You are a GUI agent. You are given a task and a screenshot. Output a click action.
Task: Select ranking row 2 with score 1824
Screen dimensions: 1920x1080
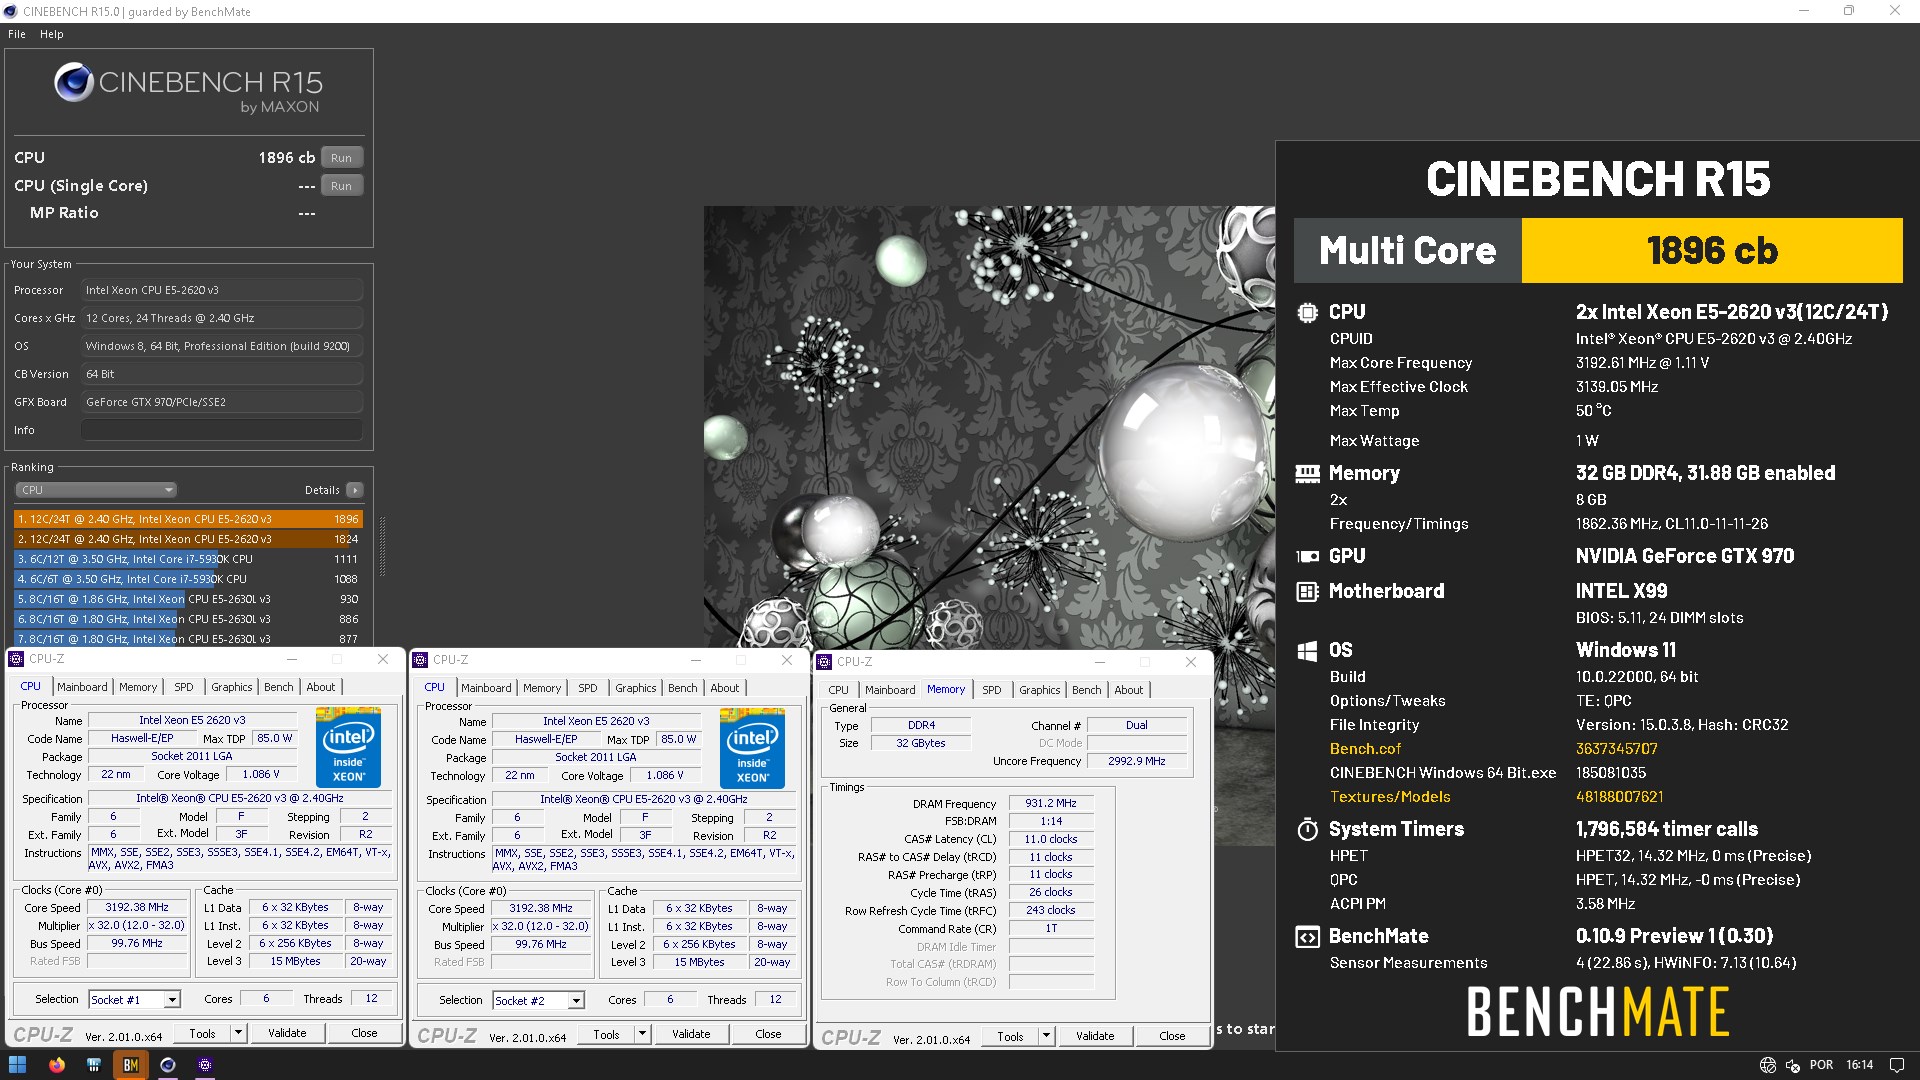[188, 539]
